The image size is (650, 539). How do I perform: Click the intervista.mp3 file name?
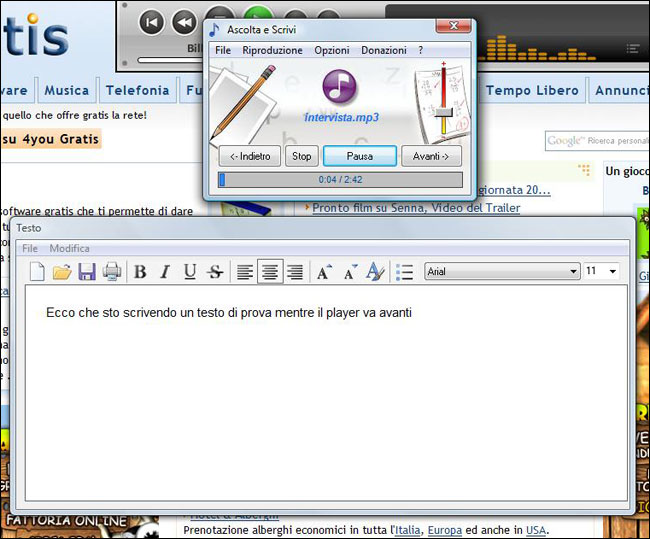tap(342, 117)
